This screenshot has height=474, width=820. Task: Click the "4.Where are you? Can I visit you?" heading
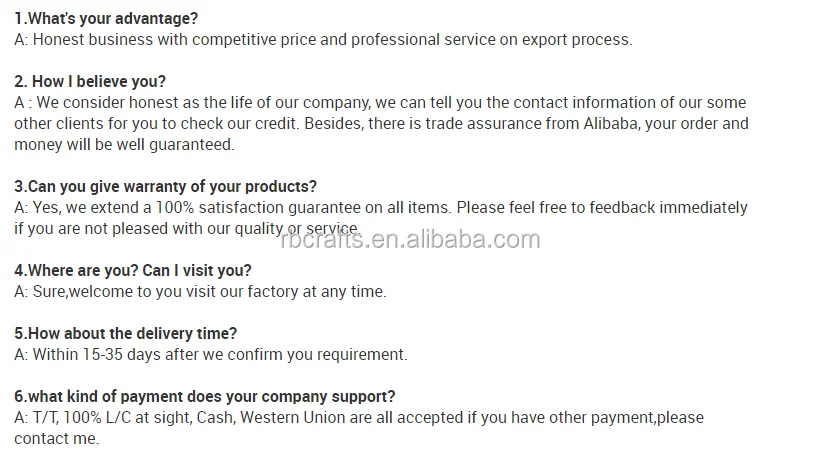133,270
